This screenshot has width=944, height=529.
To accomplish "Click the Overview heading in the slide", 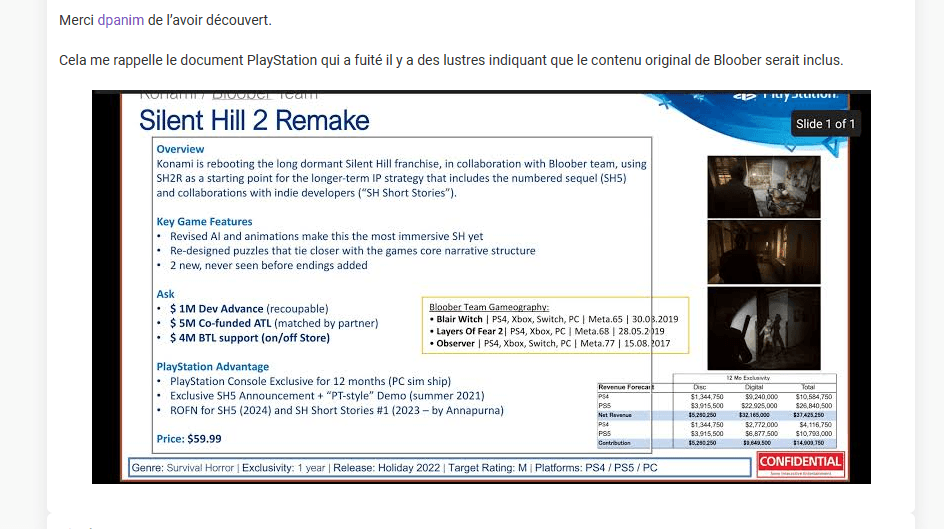I will [180, 149].
